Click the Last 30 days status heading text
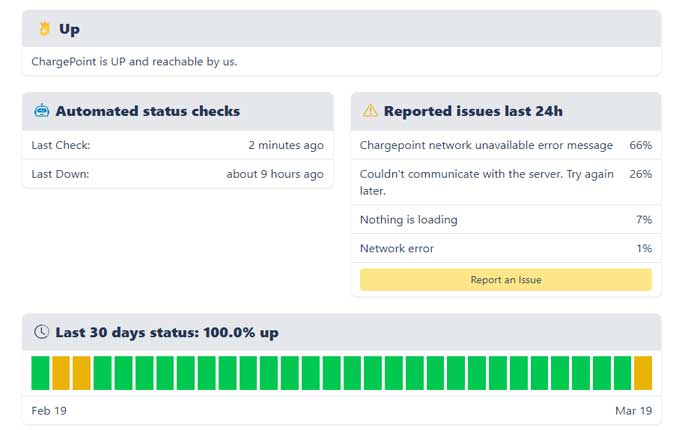700x430 pixels. point(166,332)
